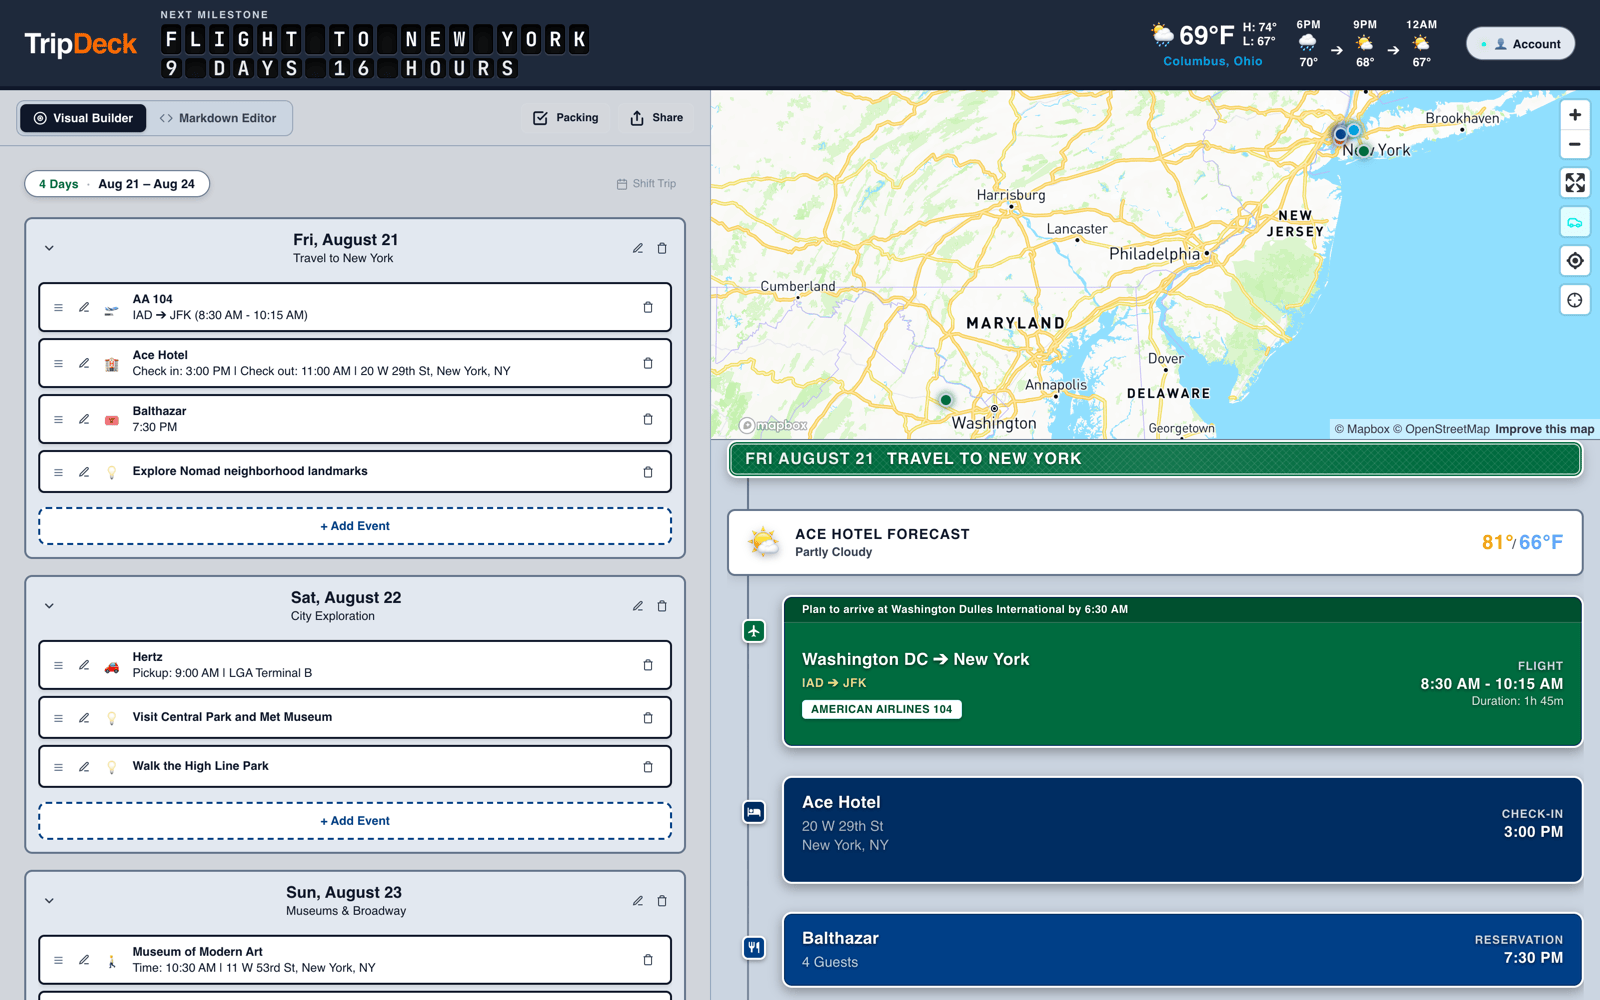The height and width of the screenshot is (1000, 1600).
Task: Click Shift Trip
Action: 646,184
